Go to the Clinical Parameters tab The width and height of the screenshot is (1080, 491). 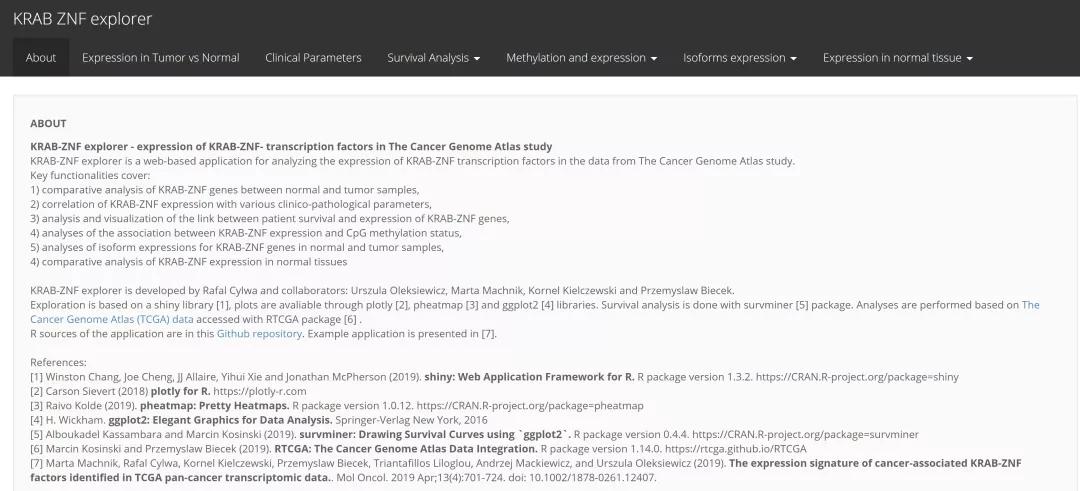(313, 58)
